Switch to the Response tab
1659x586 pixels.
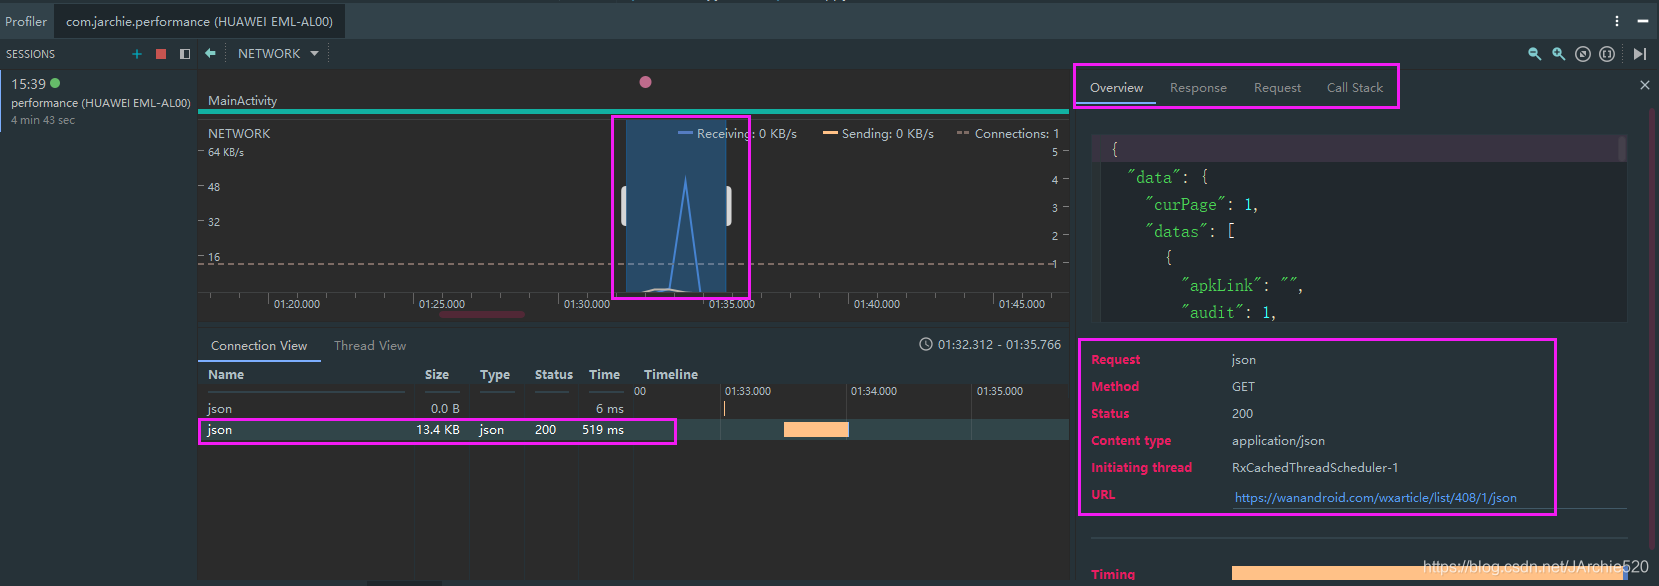pos(1198,88)
